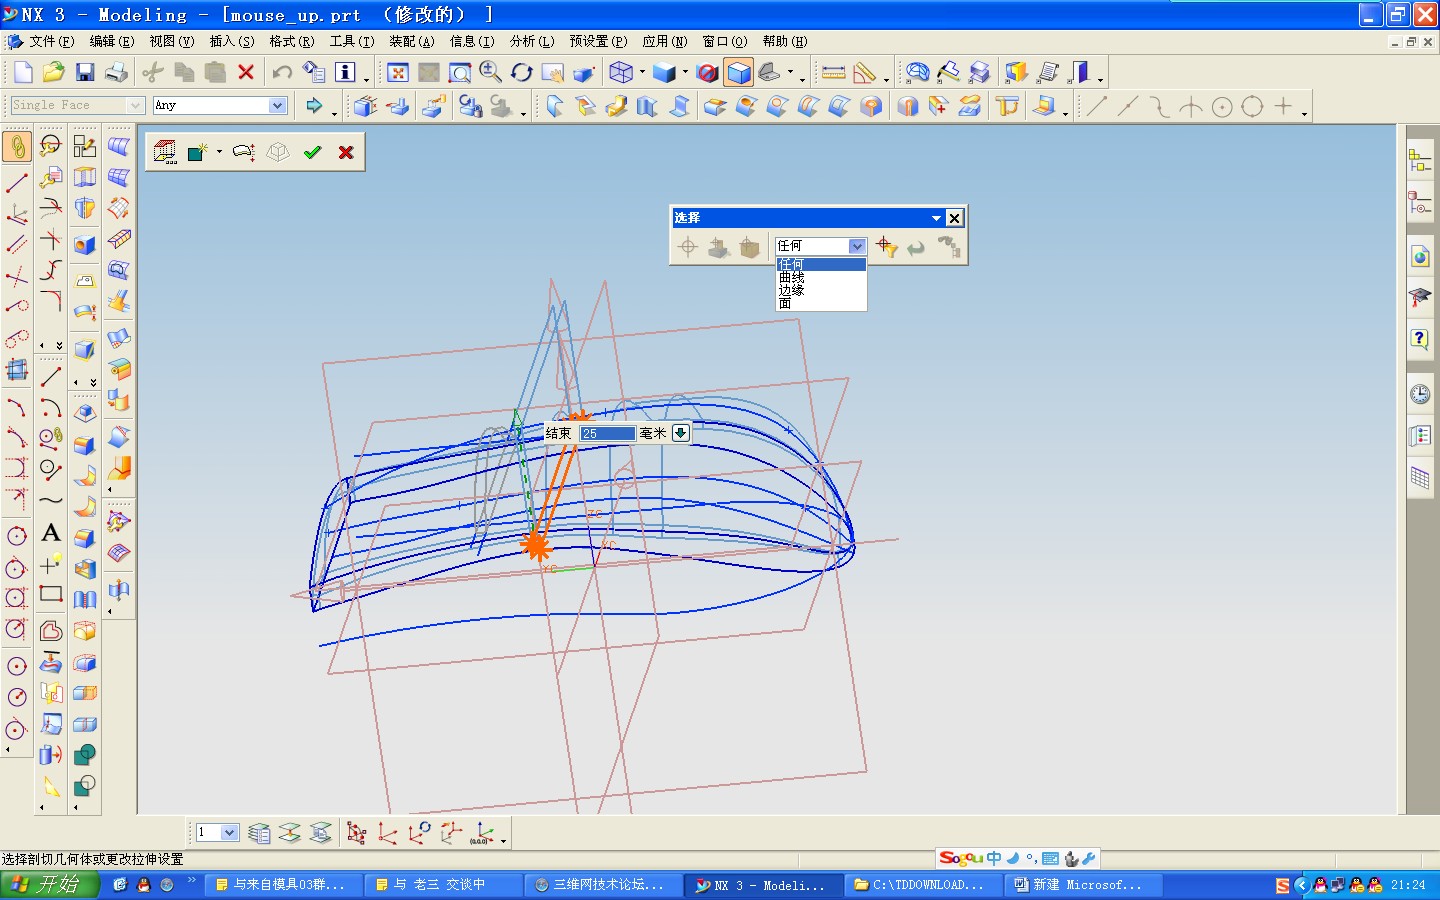1440x900 pixels.
Task: Choose 边缘 from the filter list
Action: (821, 290)
